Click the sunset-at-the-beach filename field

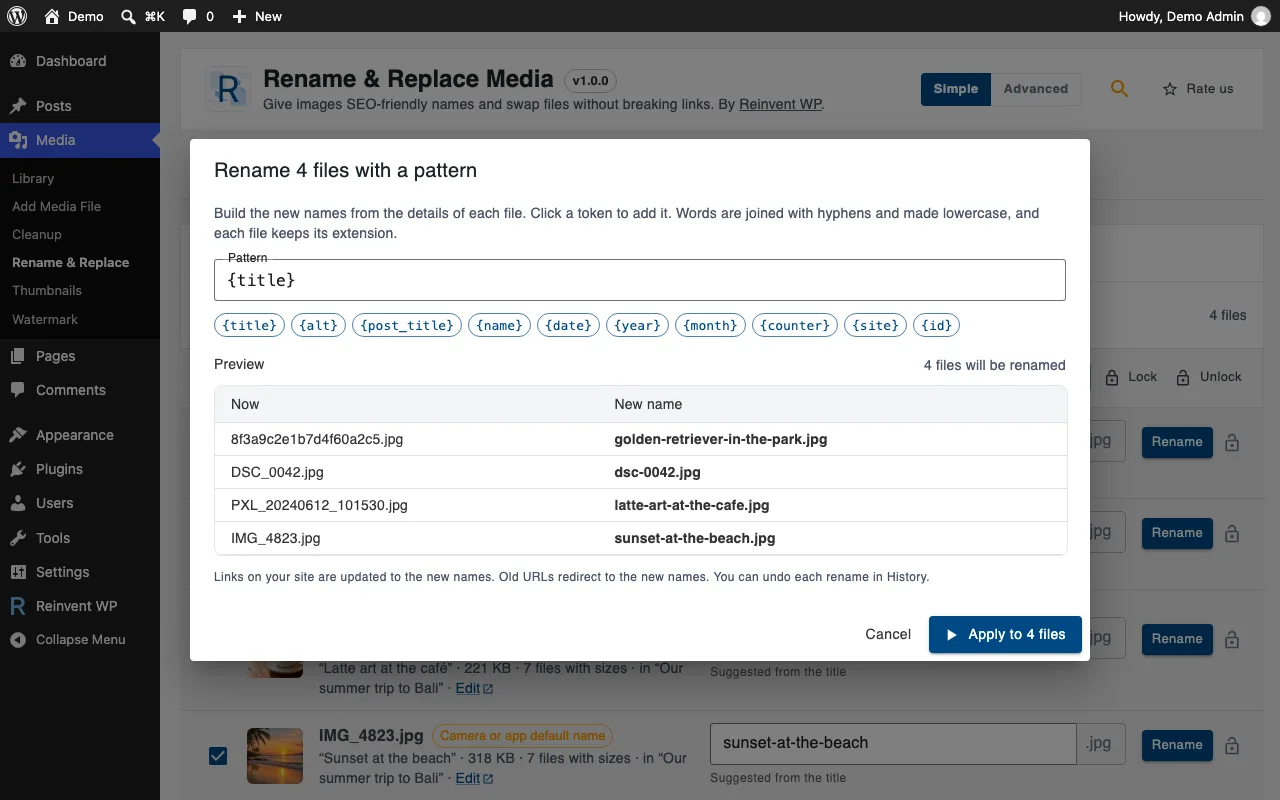click(x=893, y=743)
